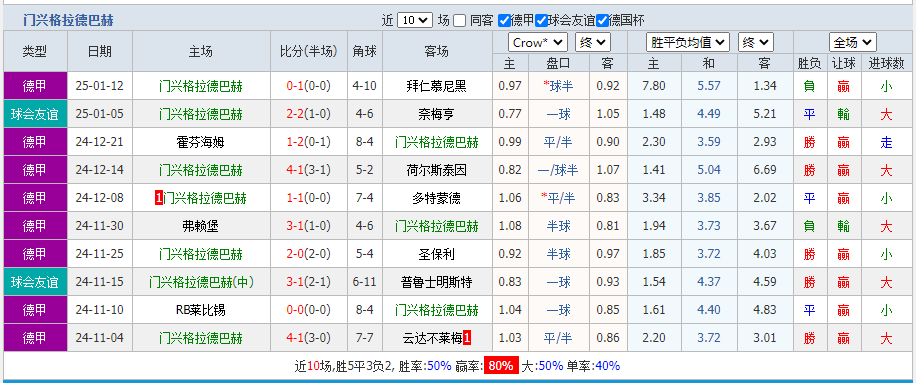Viewport: 916px width, 383px height.
Task: Click the 胜率 50% statistic
Action: [425, 366]
